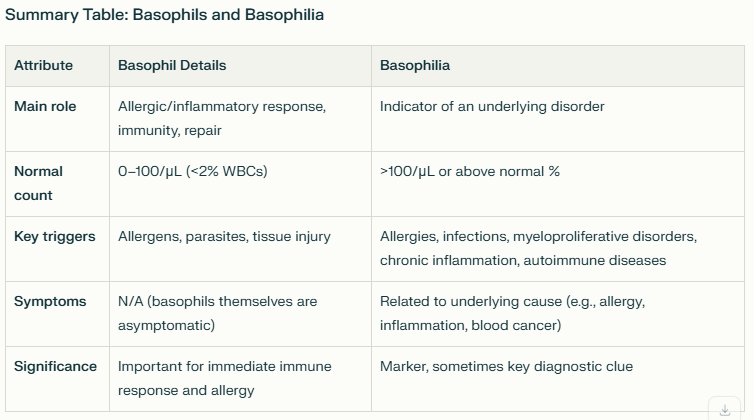This screenshot has width=754, height=420.
Task: Click the 'Basophilia' column header
Action: click(x=415, y=65)
